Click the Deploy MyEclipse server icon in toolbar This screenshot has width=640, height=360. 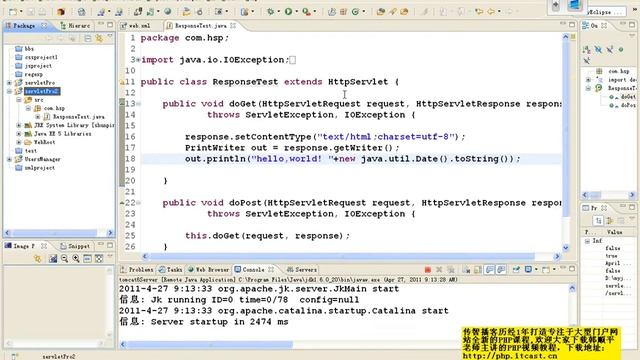point(138,12)
